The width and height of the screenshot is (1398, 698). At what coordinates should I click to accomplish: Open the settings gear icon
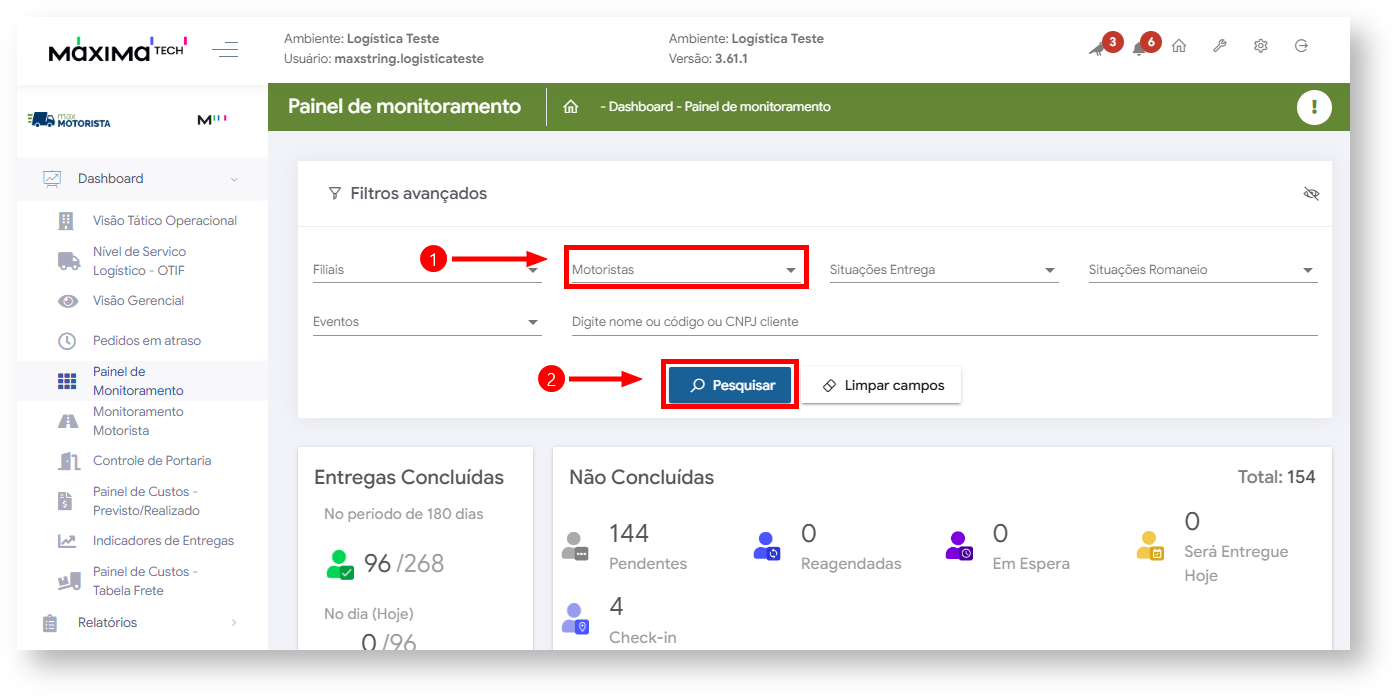pyautogui.click(x=1261, y=46)
